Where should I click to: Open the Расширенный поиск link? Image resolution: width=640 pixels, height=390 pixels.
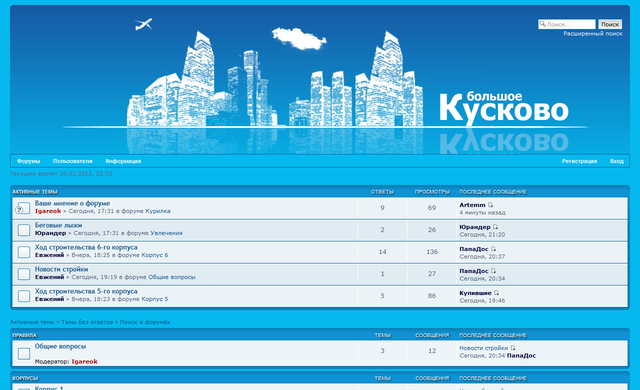coord(593,34)
